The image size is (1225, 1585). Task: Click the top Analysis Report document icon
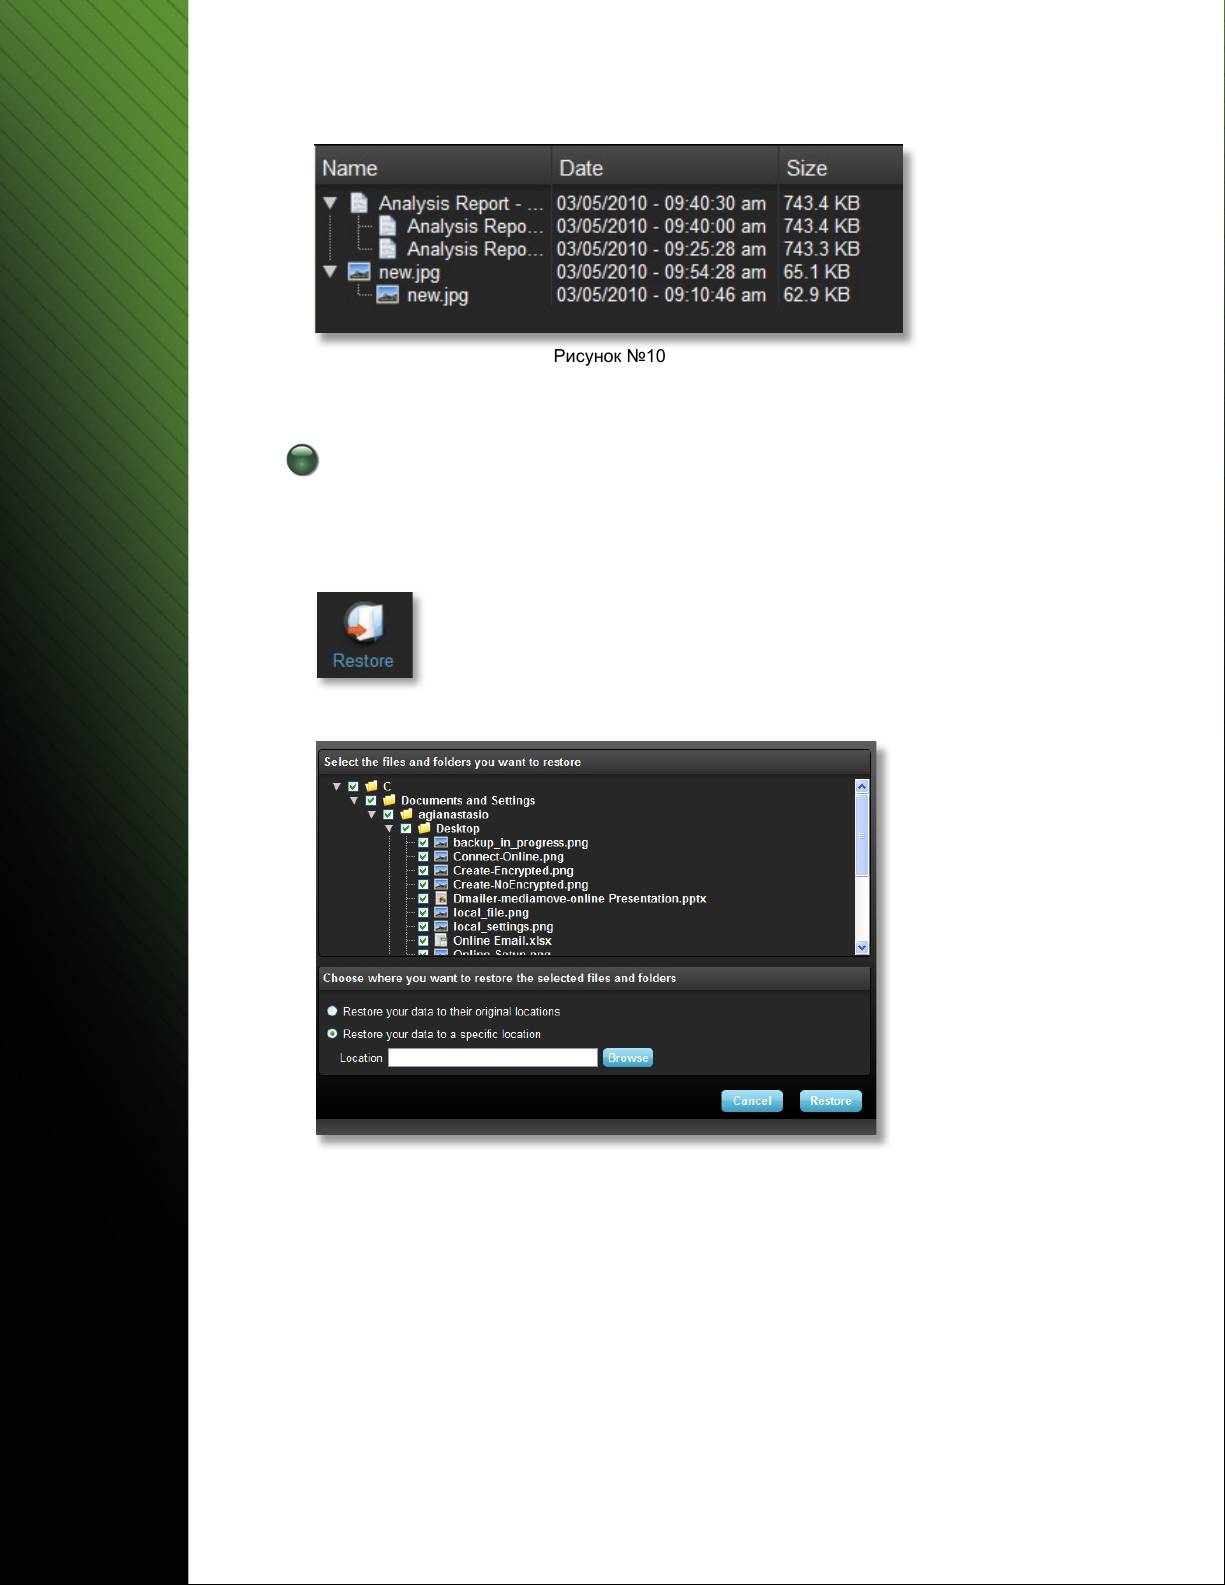[x=360, y=203]
